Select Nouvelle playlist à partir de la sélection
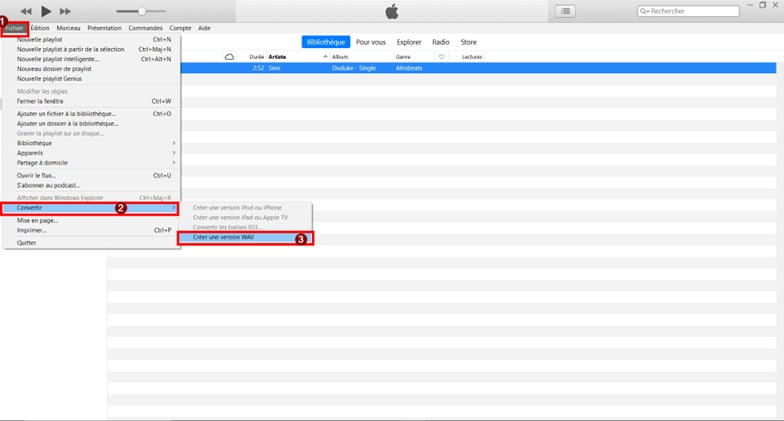Viewport: 784px width, 421px height. click(x=92, y=49)
